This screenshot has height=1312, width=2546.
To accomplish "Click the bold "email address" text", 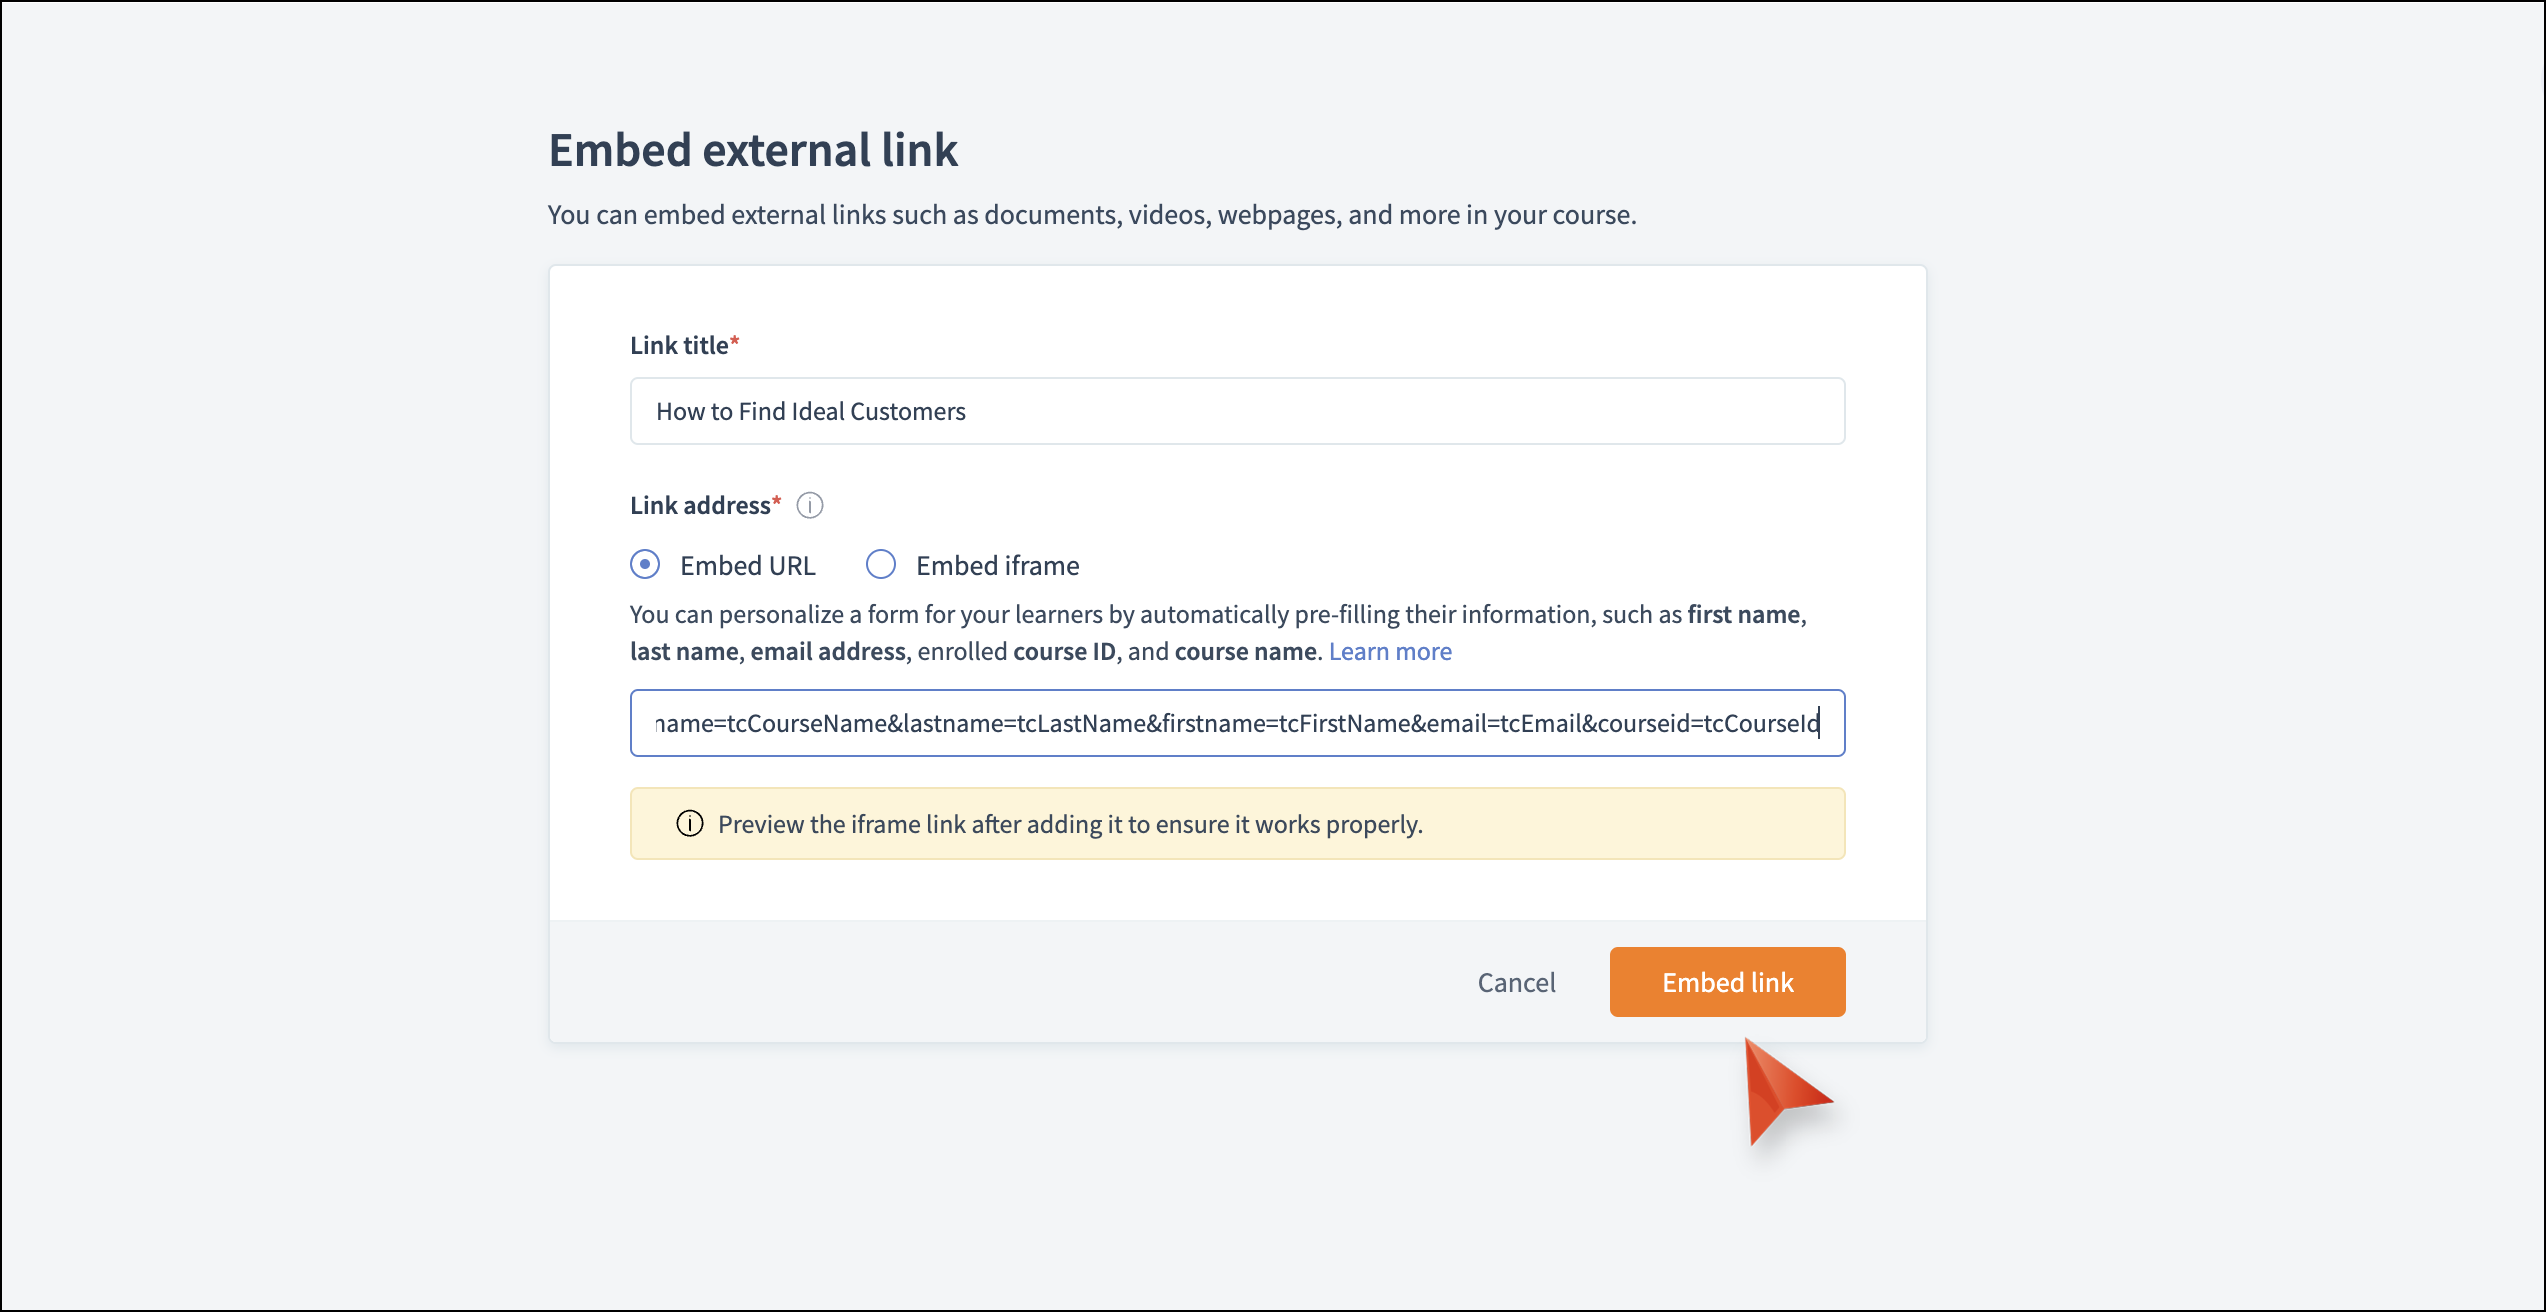I will pyautogui.click(x=828, y=652).
